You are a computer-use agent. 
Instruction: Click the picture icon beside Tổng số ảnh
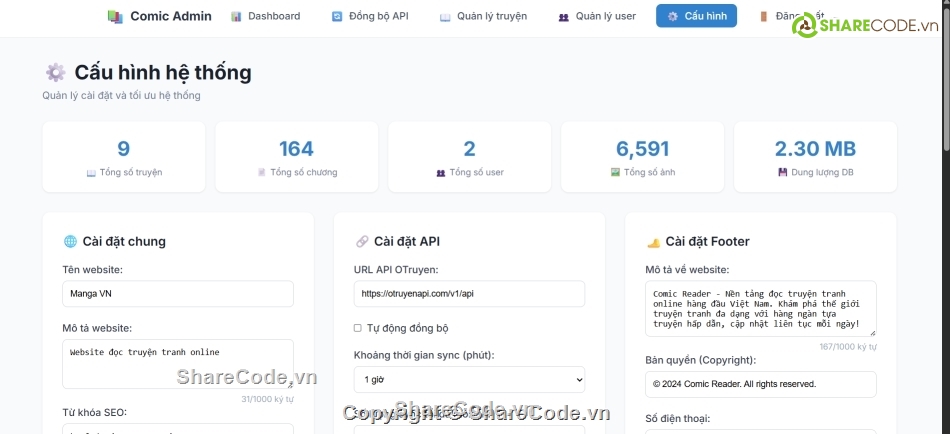pos(616,173)
